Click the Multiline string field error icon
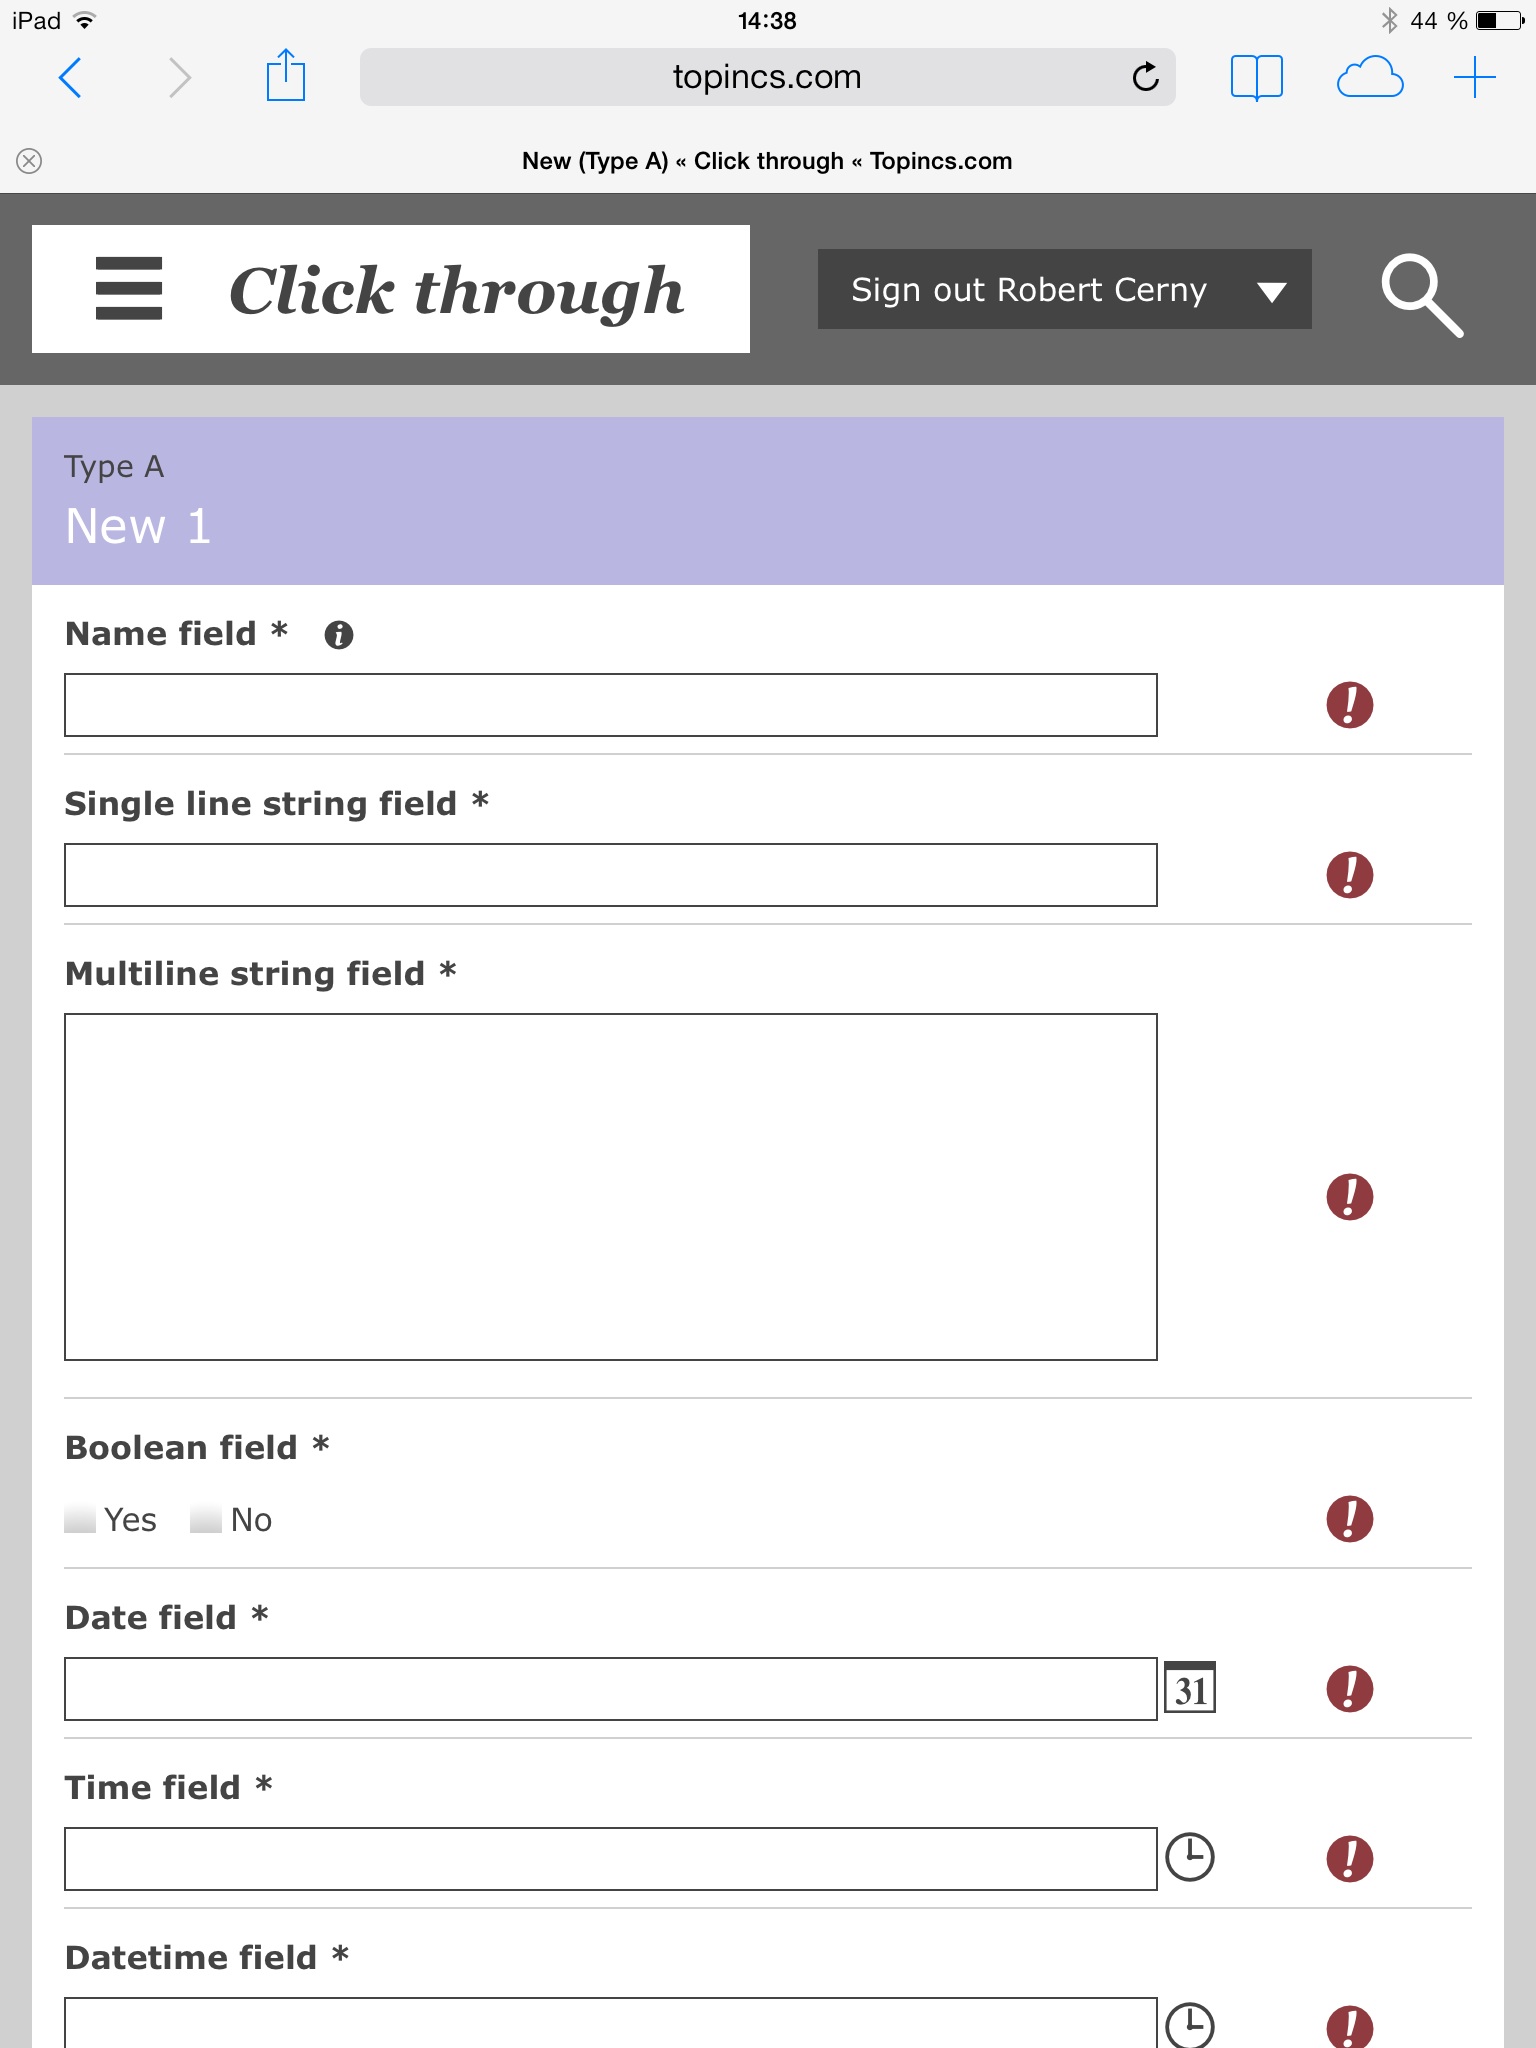 click(x=1349, y=1197)
